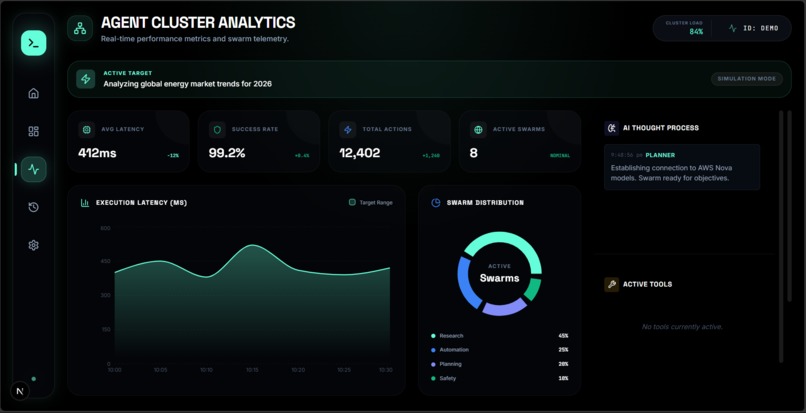Open the Home page from sidebar
The image size is (806, 413).
coord(33,93)
